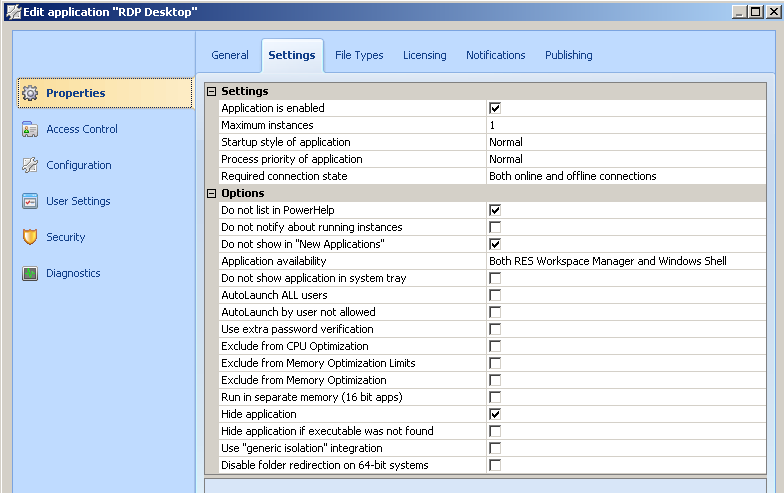
Task: Click the User Settings icon
Action: pos(30,201)
